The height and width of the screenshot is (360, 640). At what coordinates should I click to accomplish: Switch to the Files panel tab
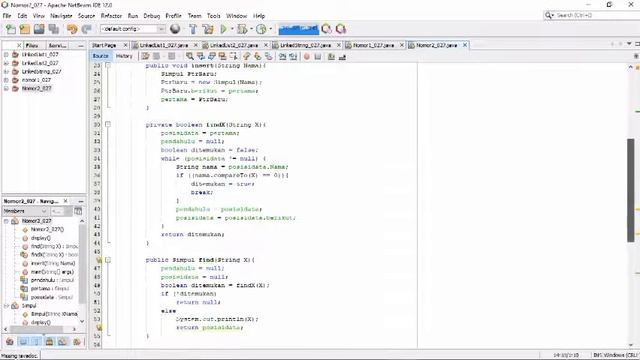tap(32, 45)
